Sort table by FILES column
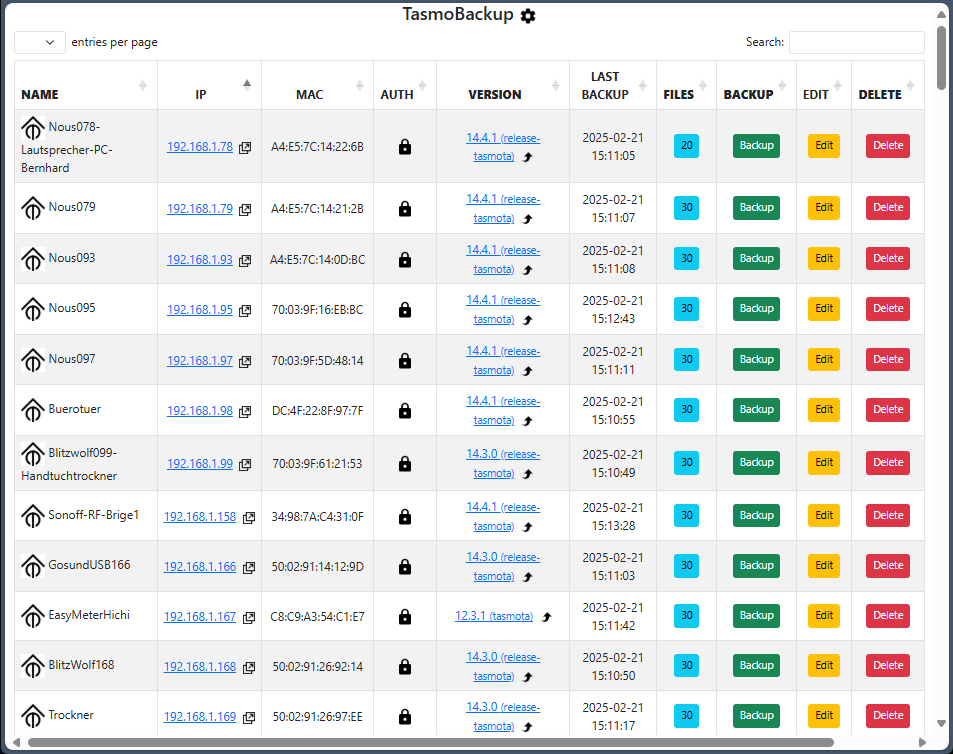Image resolution: width=953 pixels, height=754 pixels. coord(686,85)
